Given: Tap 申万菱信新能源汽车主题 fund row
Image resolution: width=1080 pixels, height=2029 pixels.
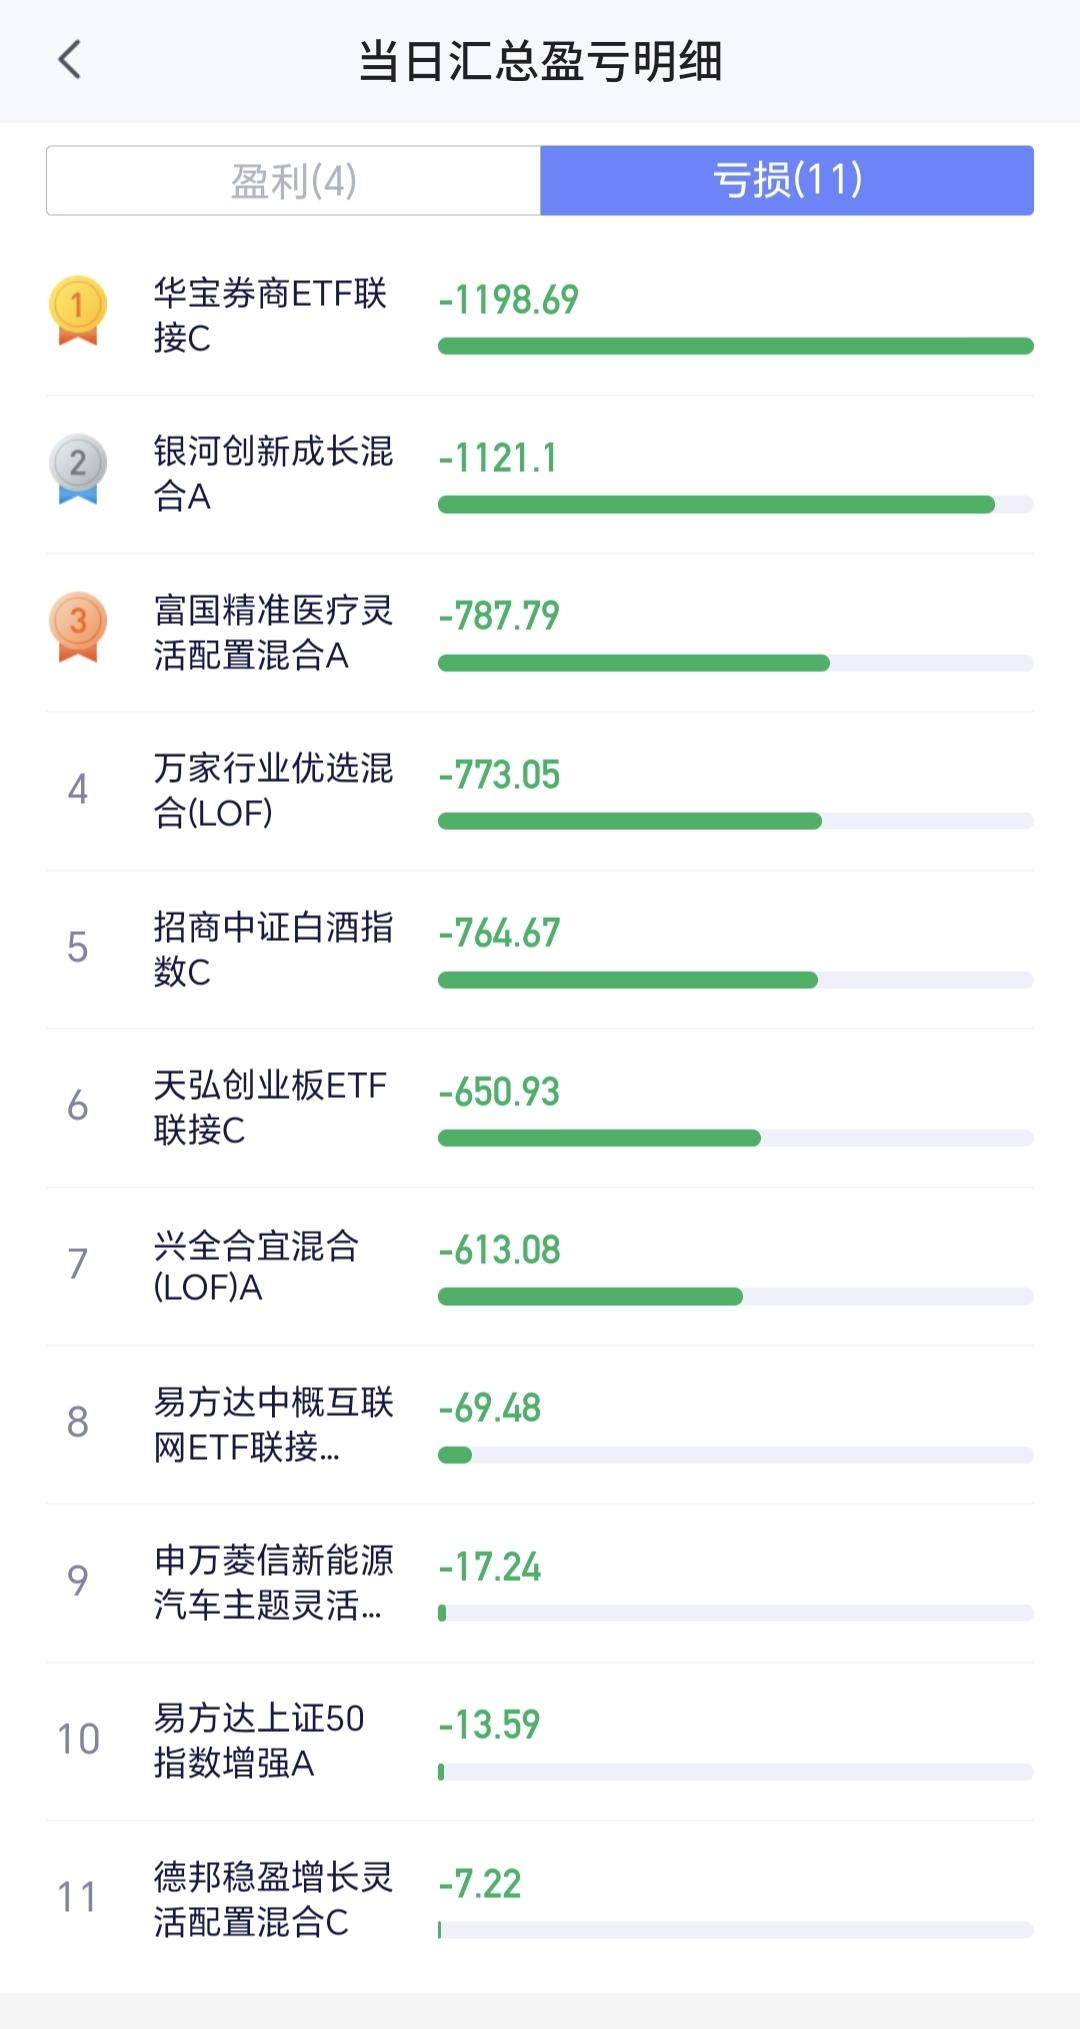Looking at the screenshot, I should coord(273,1582).
